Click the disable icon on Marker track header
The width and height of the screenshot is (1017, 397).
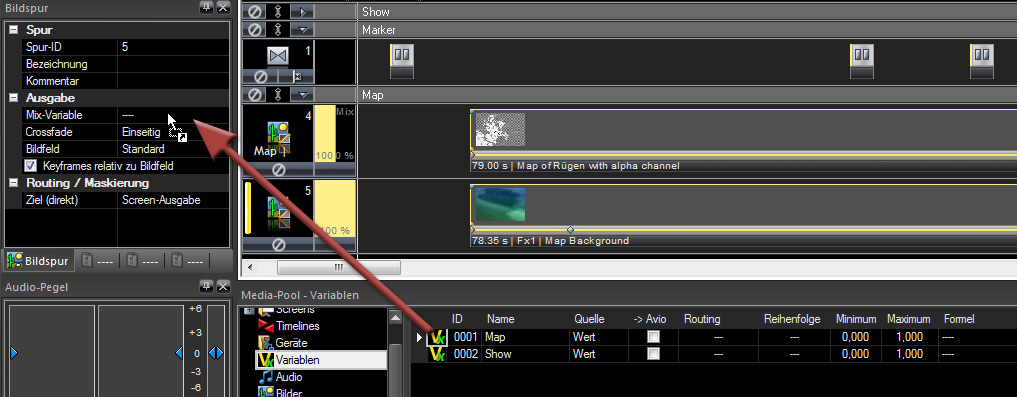pyautogui.click(x=255, y=30)
